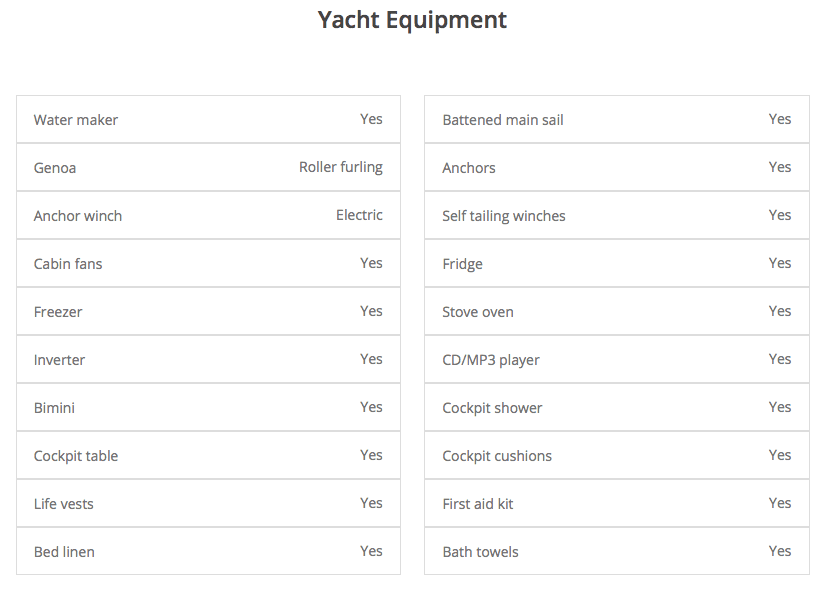Click the Genoa equipment label
This screenshot has height=598, width=826.
[55, 168]
